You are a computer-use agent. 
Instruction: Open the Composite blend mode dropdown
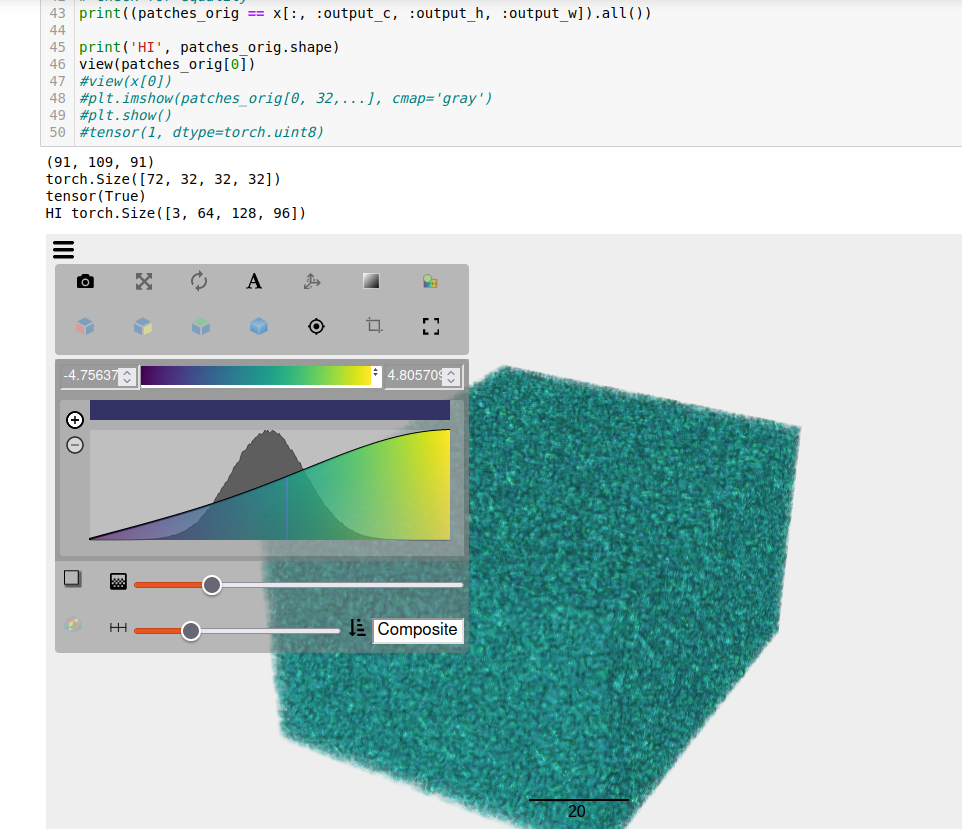418,630
